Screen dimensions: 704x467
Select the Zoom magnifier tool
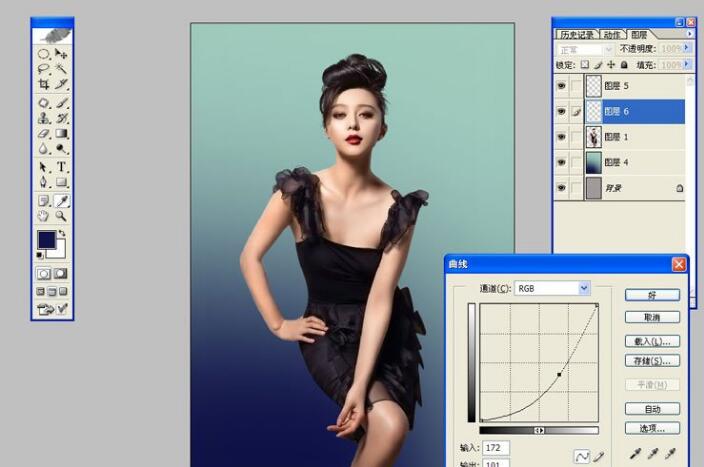click(x=61, y=216)
